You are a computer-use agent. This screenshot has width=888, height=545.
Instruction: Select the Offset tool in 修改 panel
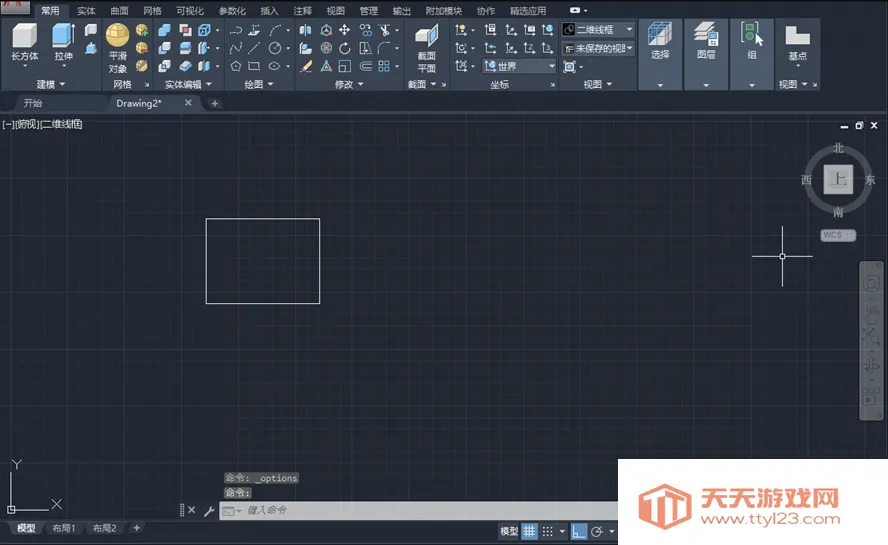[366, 66]
